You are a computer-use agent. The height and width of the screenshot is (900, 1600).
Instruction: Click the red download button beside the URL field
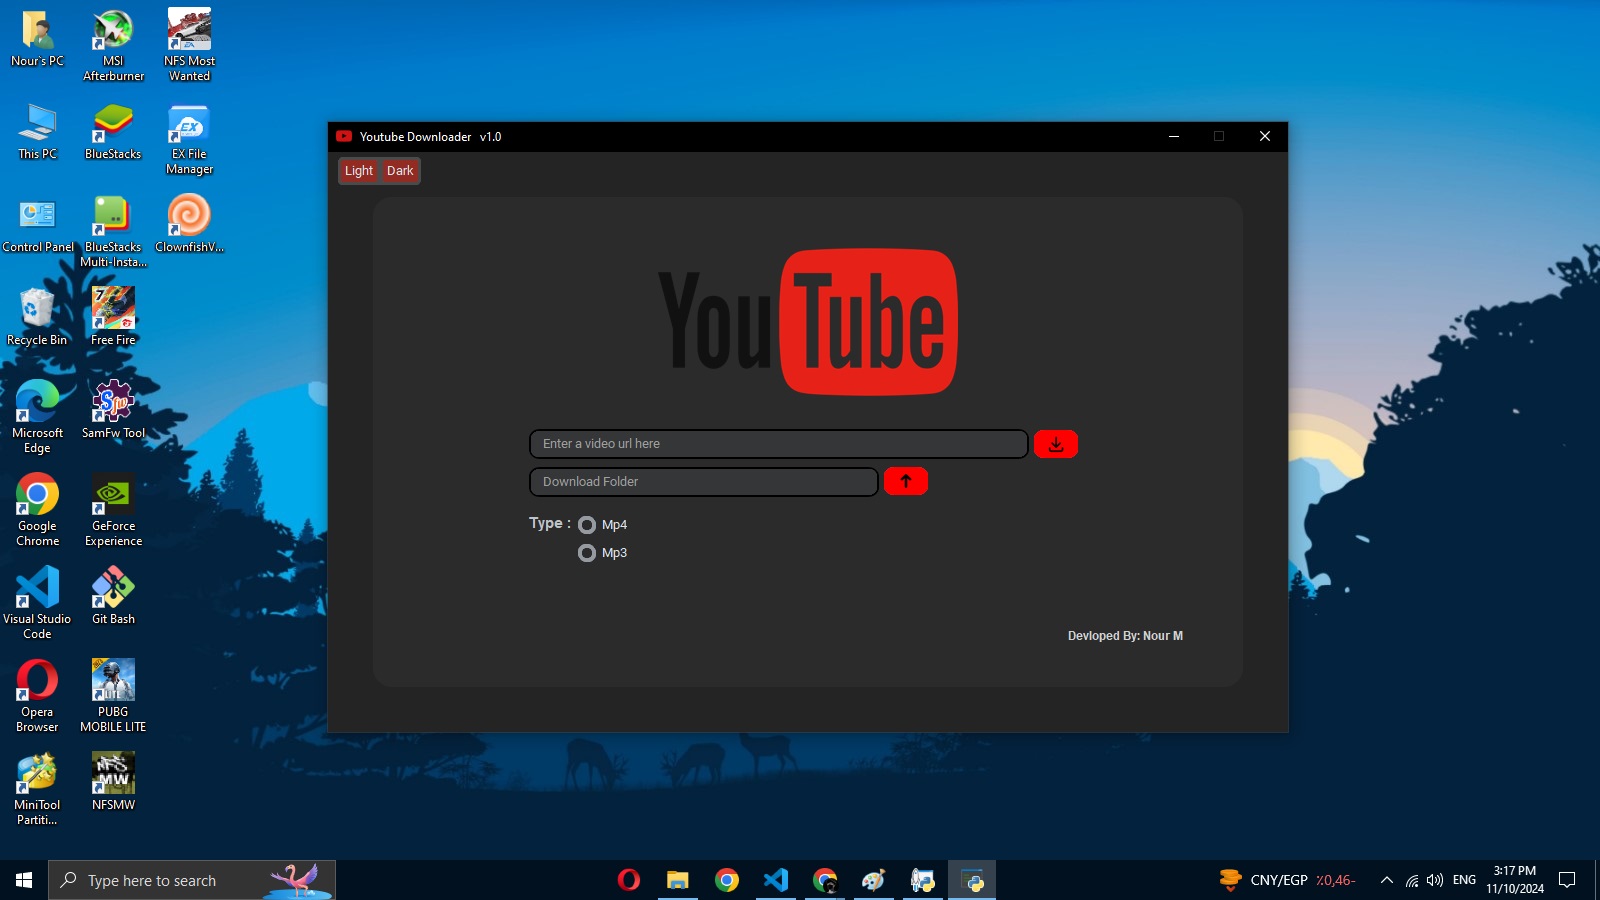click(1055, 444)
